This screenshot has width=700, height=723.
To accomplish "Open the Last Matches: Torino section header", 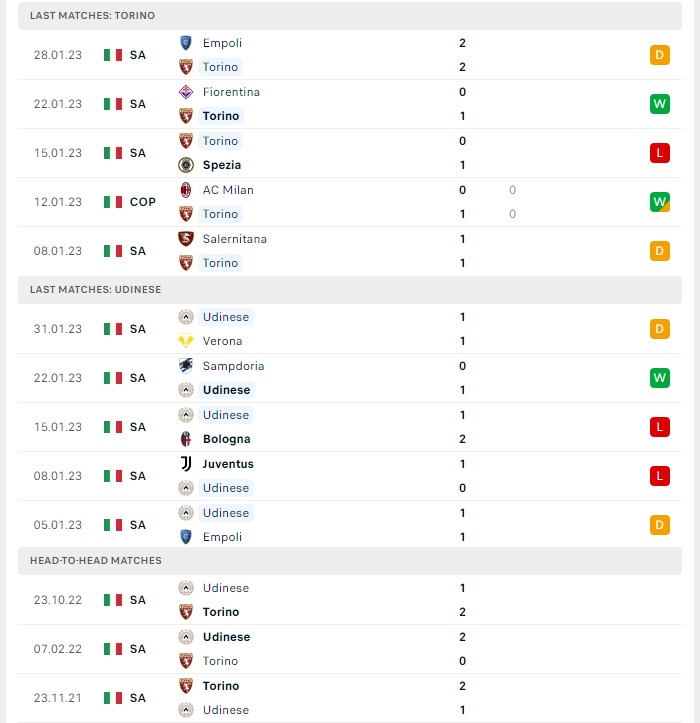I will (350, 16).
